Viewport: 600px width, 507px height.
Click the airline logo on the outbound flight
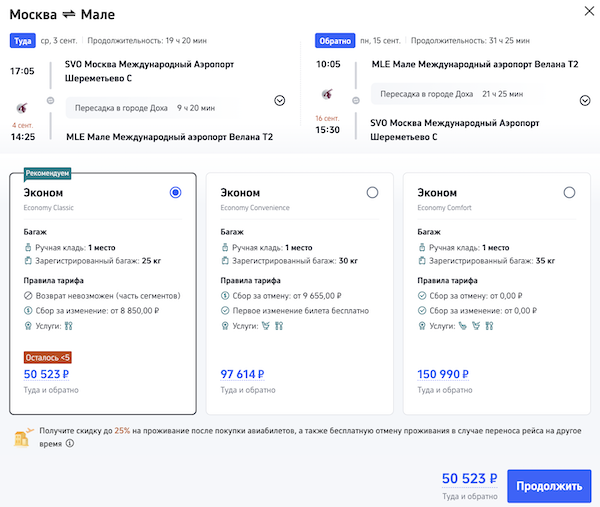pos(23,107)
